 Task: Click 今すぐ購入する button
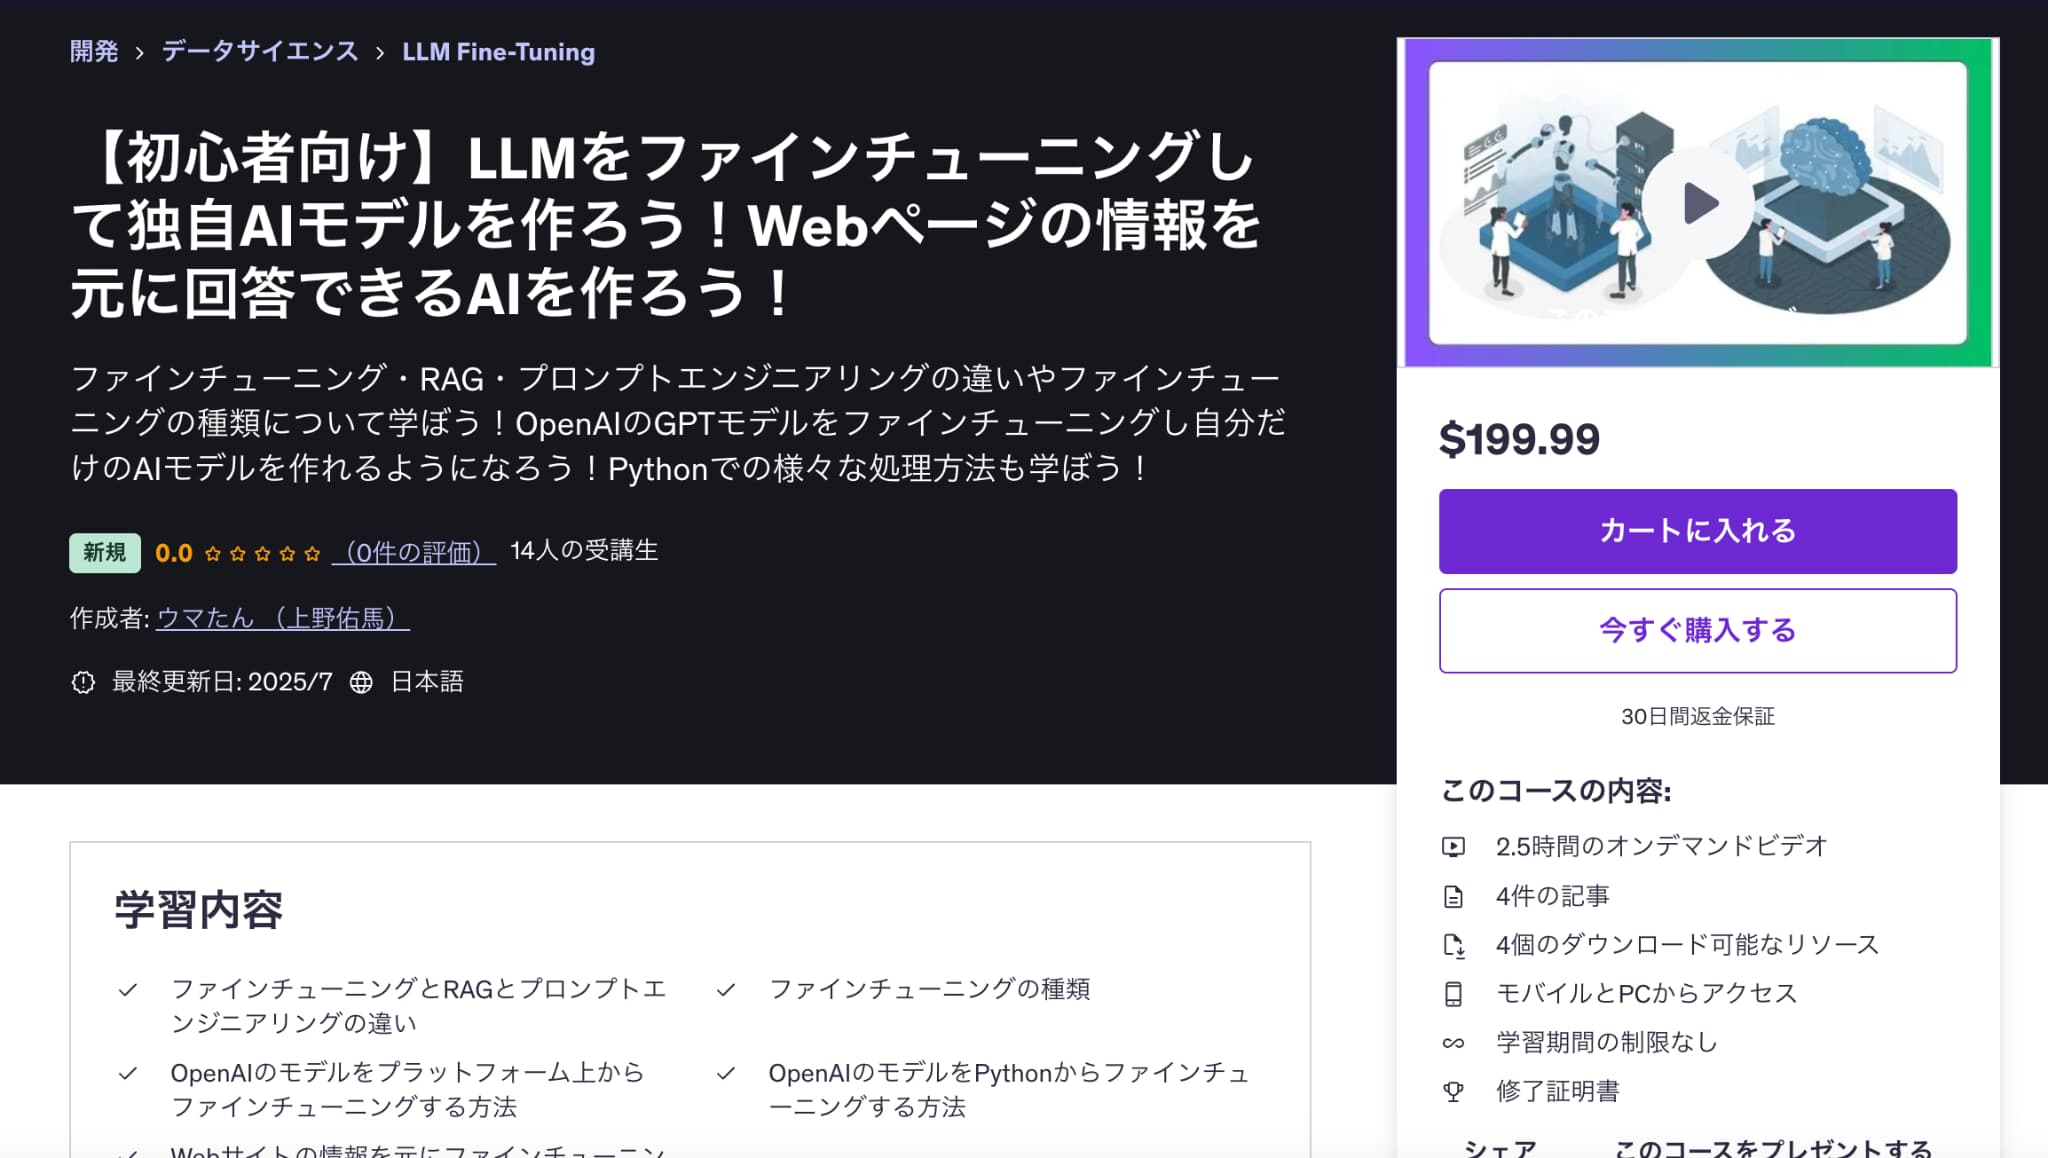click(1697, 630)
